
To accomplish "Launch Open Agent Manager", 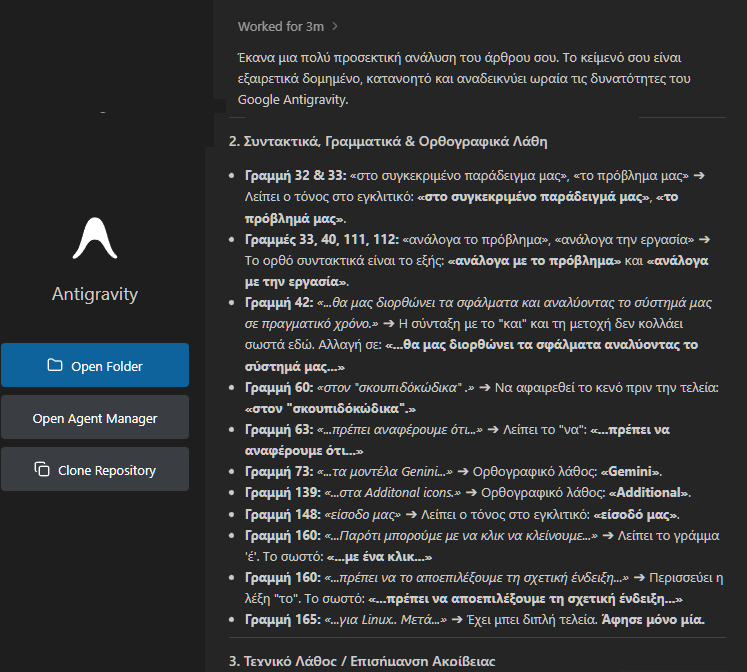I will [x=95, y=418].
